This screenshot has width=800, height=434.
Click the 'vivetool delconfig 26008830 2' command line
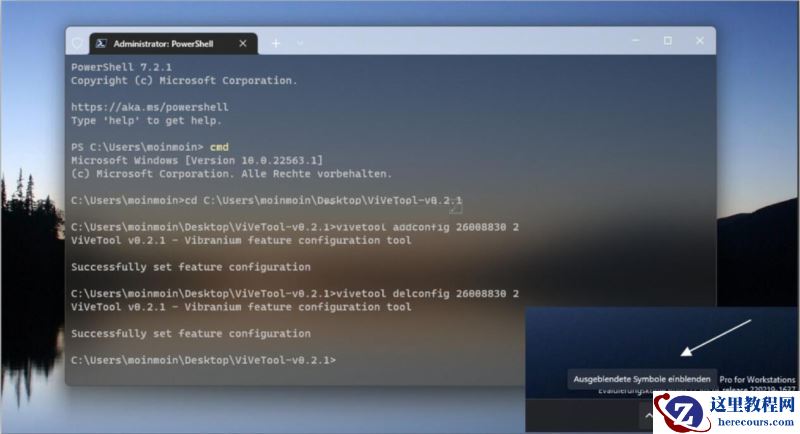click(295, 294)
